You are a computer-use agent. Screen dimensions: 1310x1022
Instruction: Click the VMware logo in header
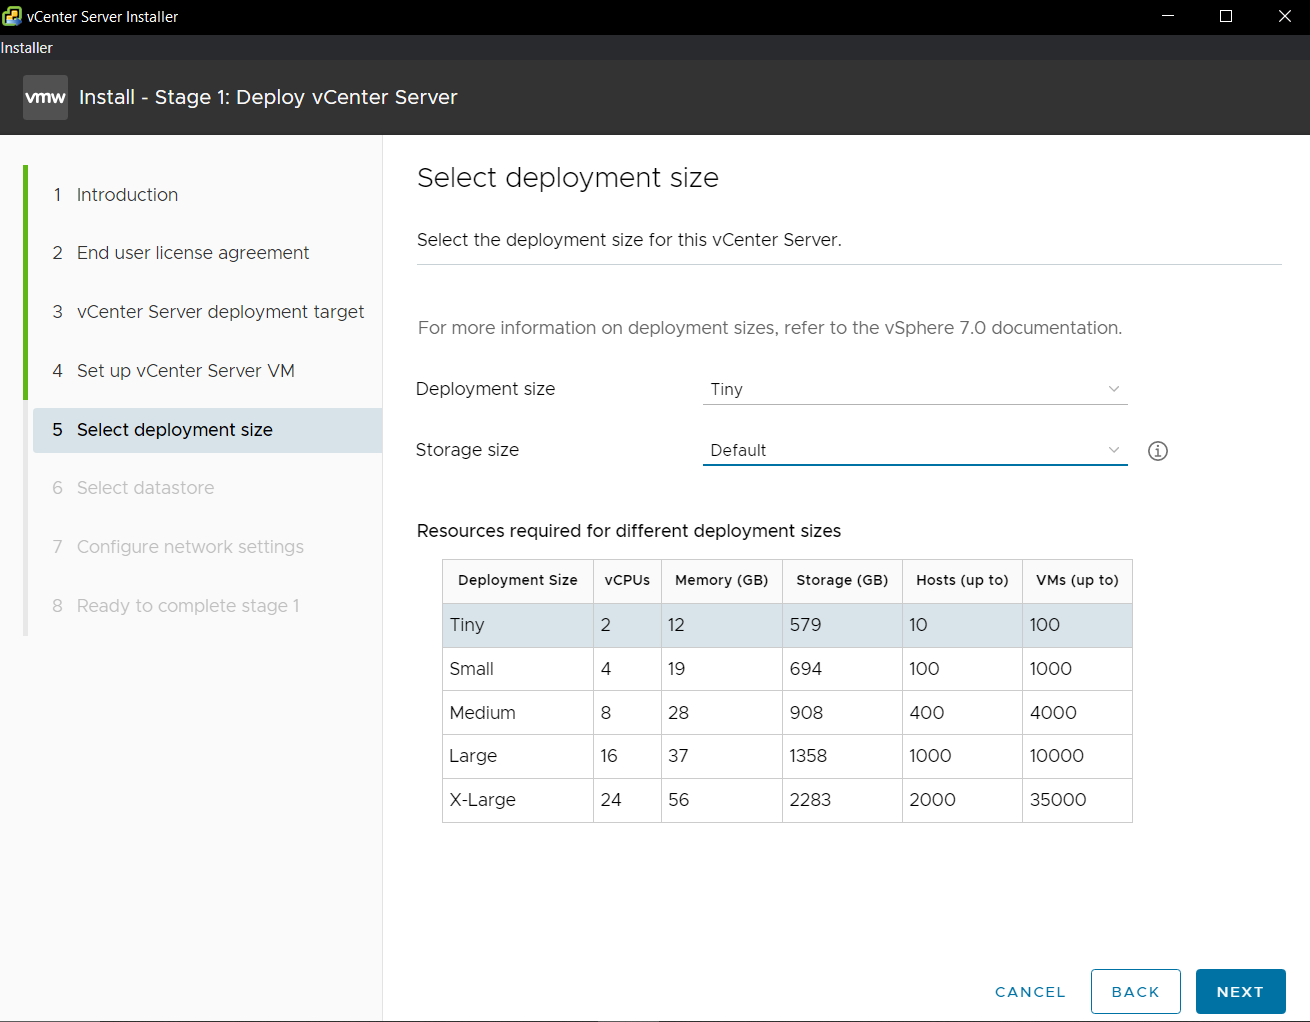tap(45, 97)
